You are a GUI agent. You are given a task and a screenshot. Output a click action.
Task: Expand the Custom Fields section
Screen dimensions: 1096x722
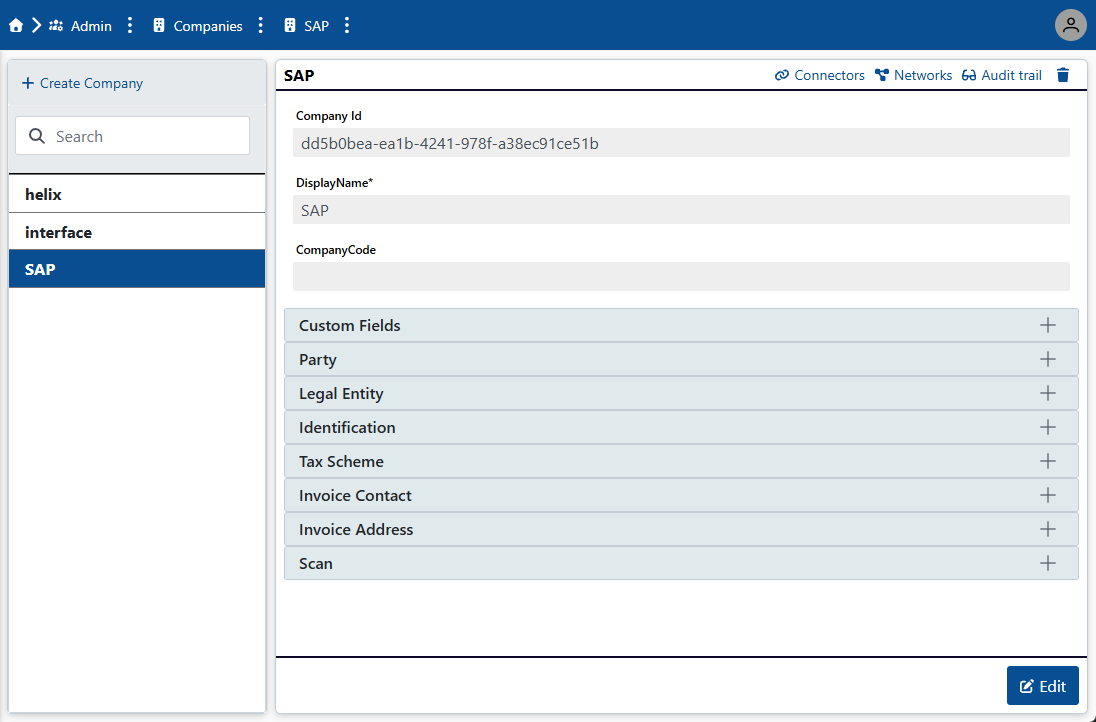point(1048,325)
